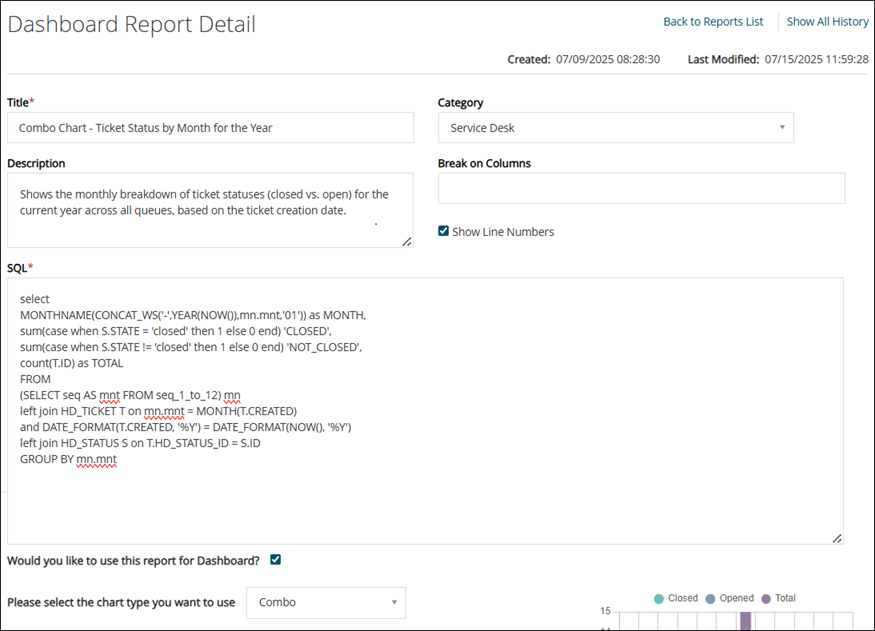Toggle the Show Line Numbers checkbox
The width and height of the screenshot is (875, 631).
click(x=444, y=232)
